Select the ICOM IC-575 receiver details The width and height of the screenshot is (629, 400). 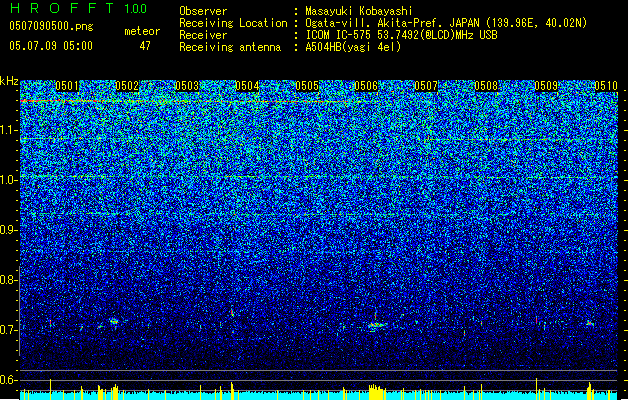click(402, 35)
